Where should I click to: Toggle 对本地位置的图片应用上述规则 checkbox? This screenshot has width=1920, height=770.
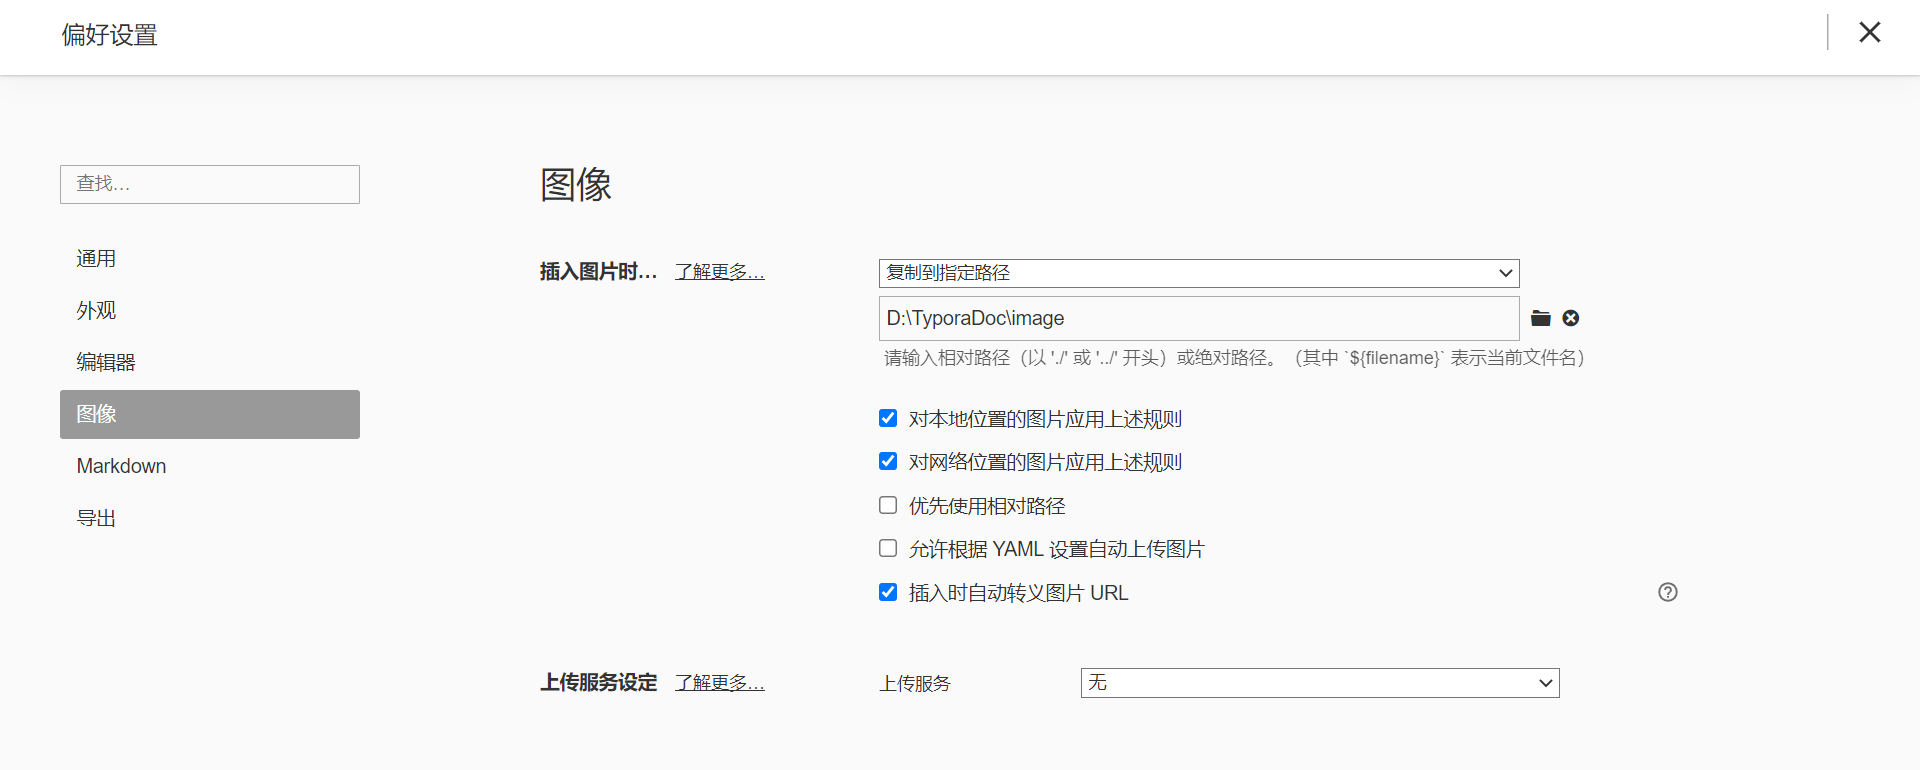888,418
